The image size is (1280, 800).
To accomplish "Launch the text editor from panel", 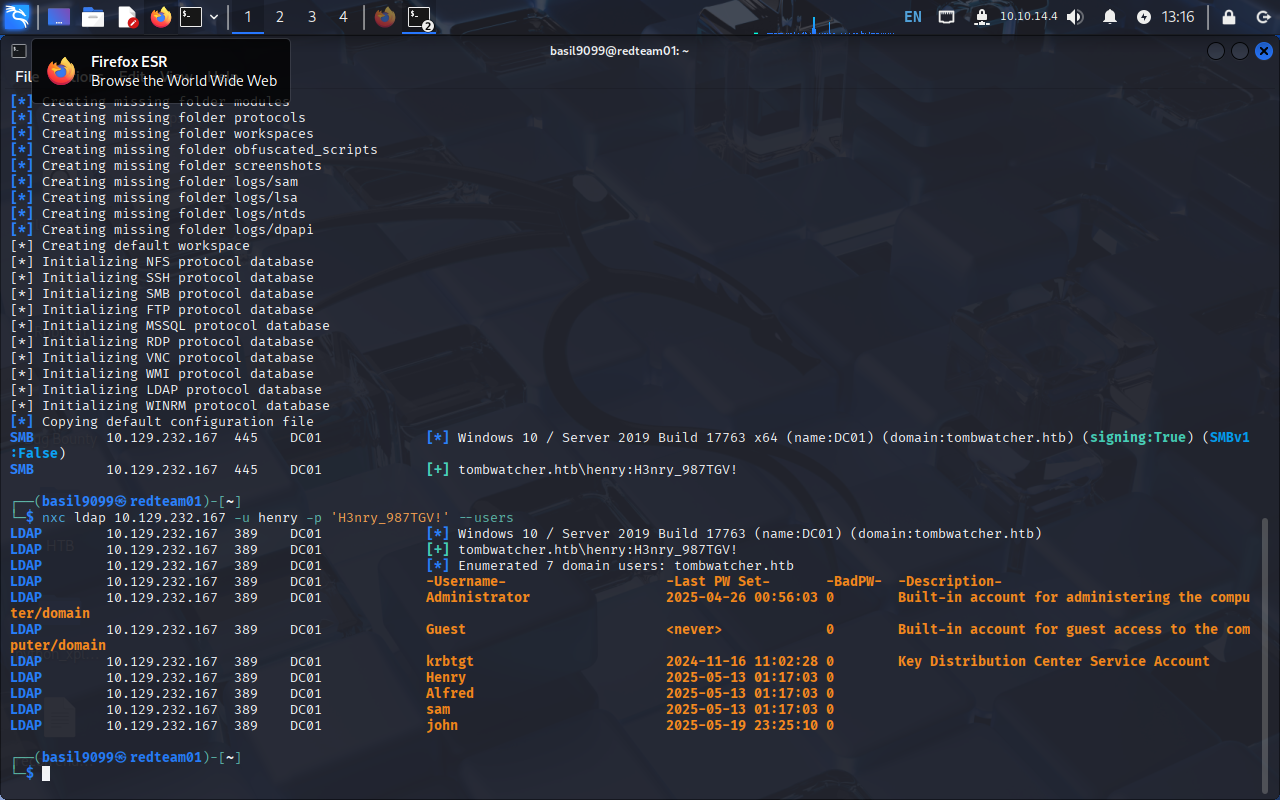I will (127, 16).
